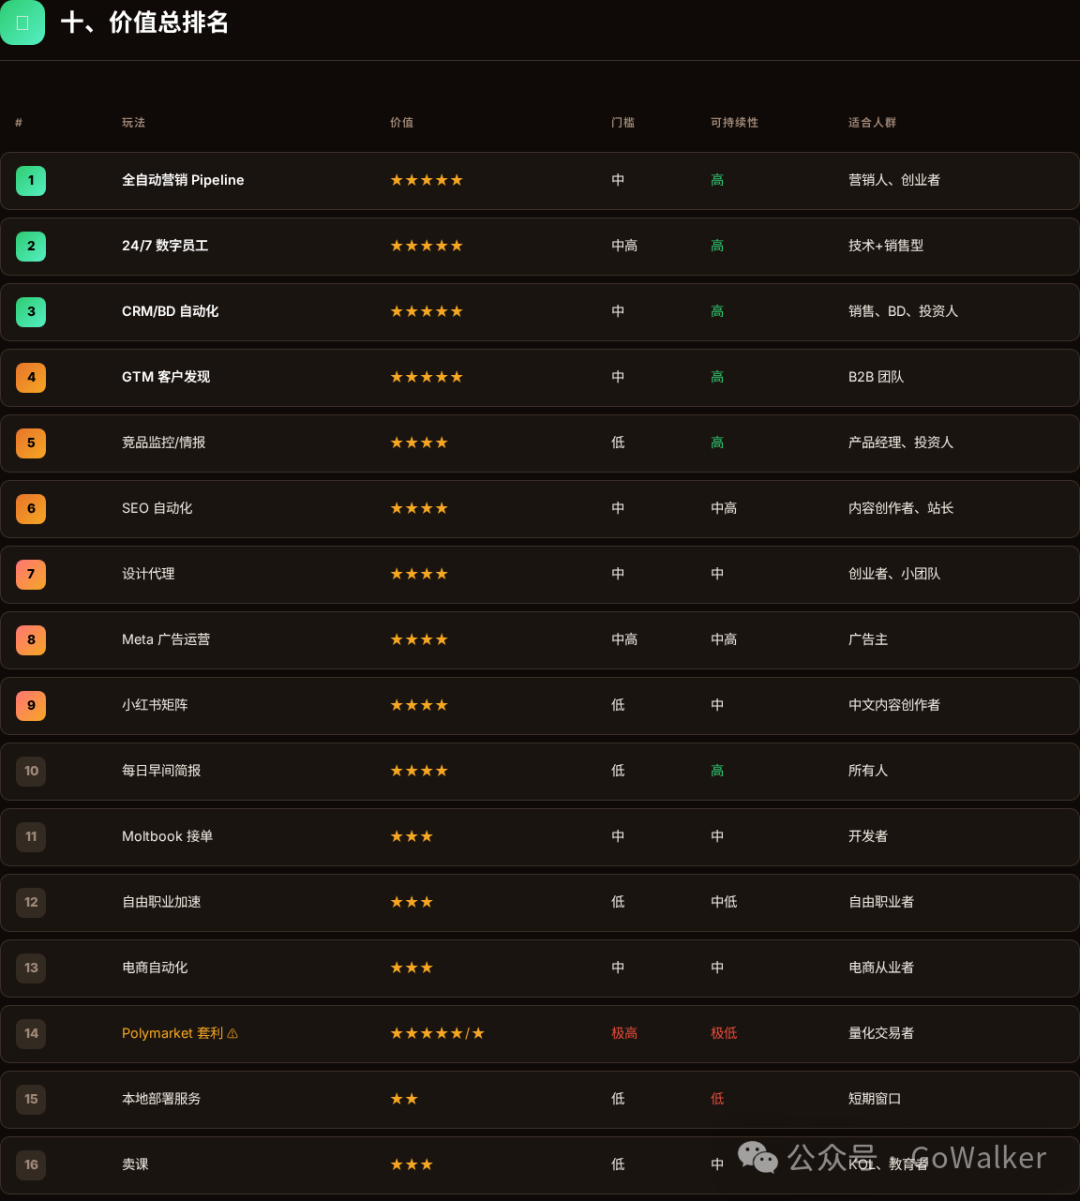Viewport: 1080px width, 1201px height.
Task: Click the 门槛 column header
Action: (623, 123)
